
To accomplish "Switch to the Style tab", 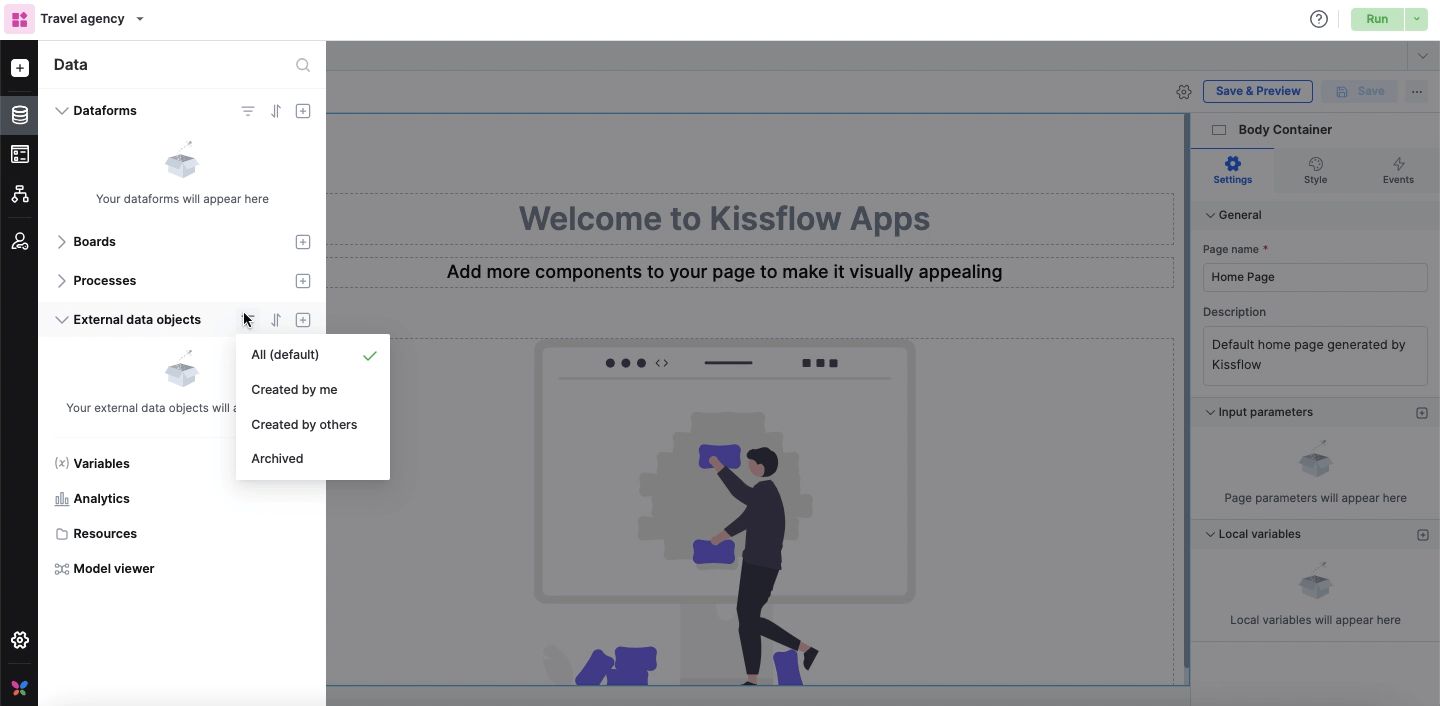I will coord(1315,170).
